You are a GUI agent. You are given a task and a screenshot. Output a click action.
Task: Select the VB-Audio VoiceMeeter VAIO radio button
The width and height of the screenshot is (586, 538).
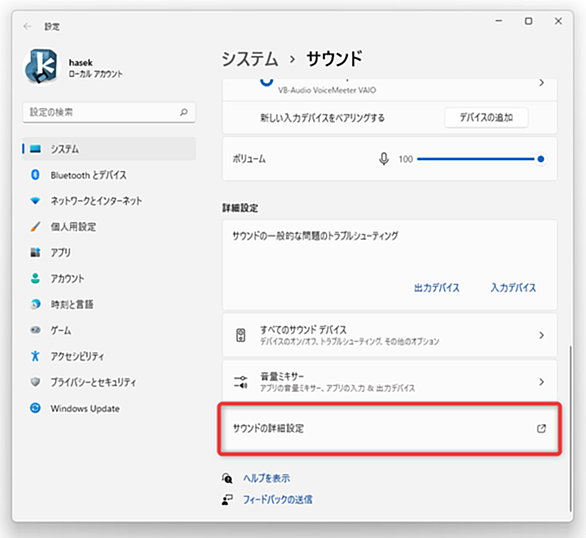pos(266,81)
